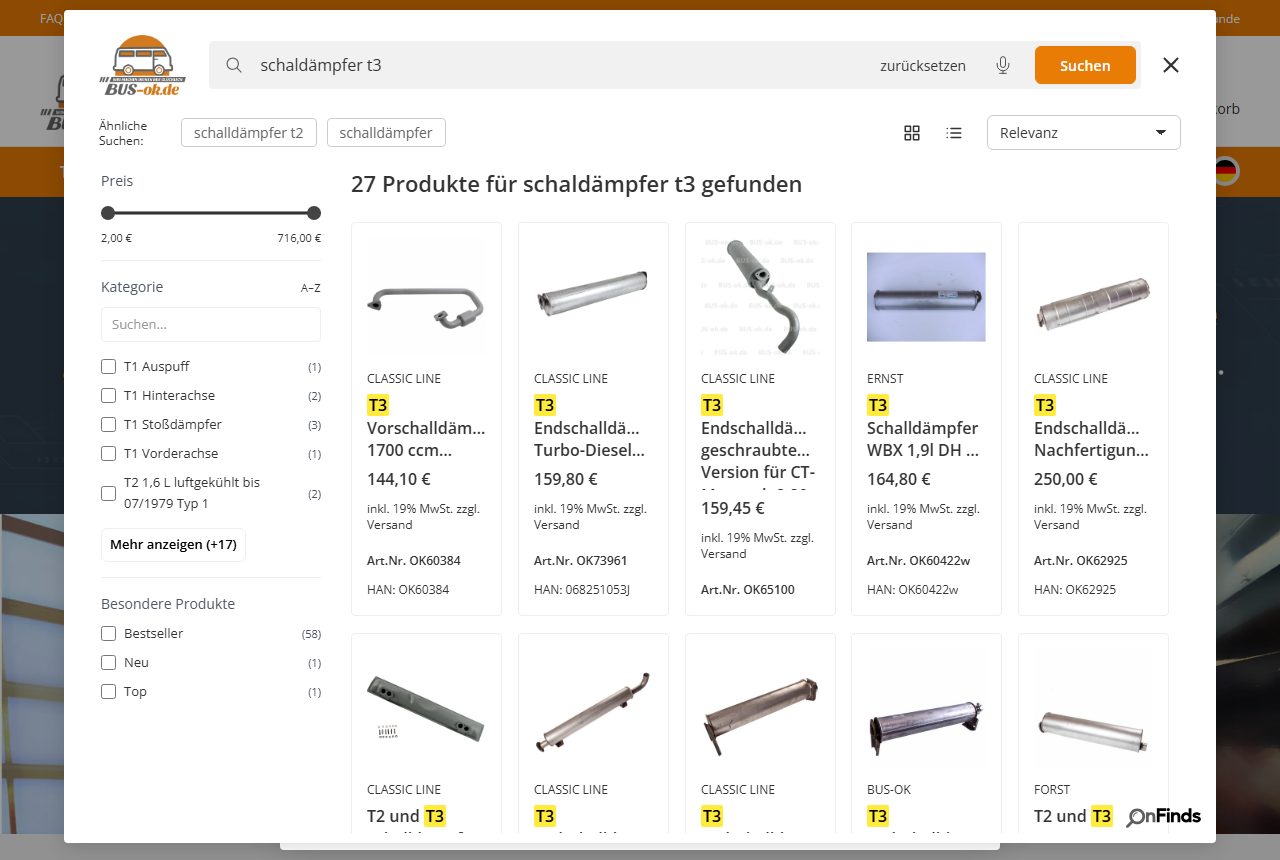Open the BUS-OK brand muffler image
Viewport: 1280px width, 860px height.
[x=926, y=708]
